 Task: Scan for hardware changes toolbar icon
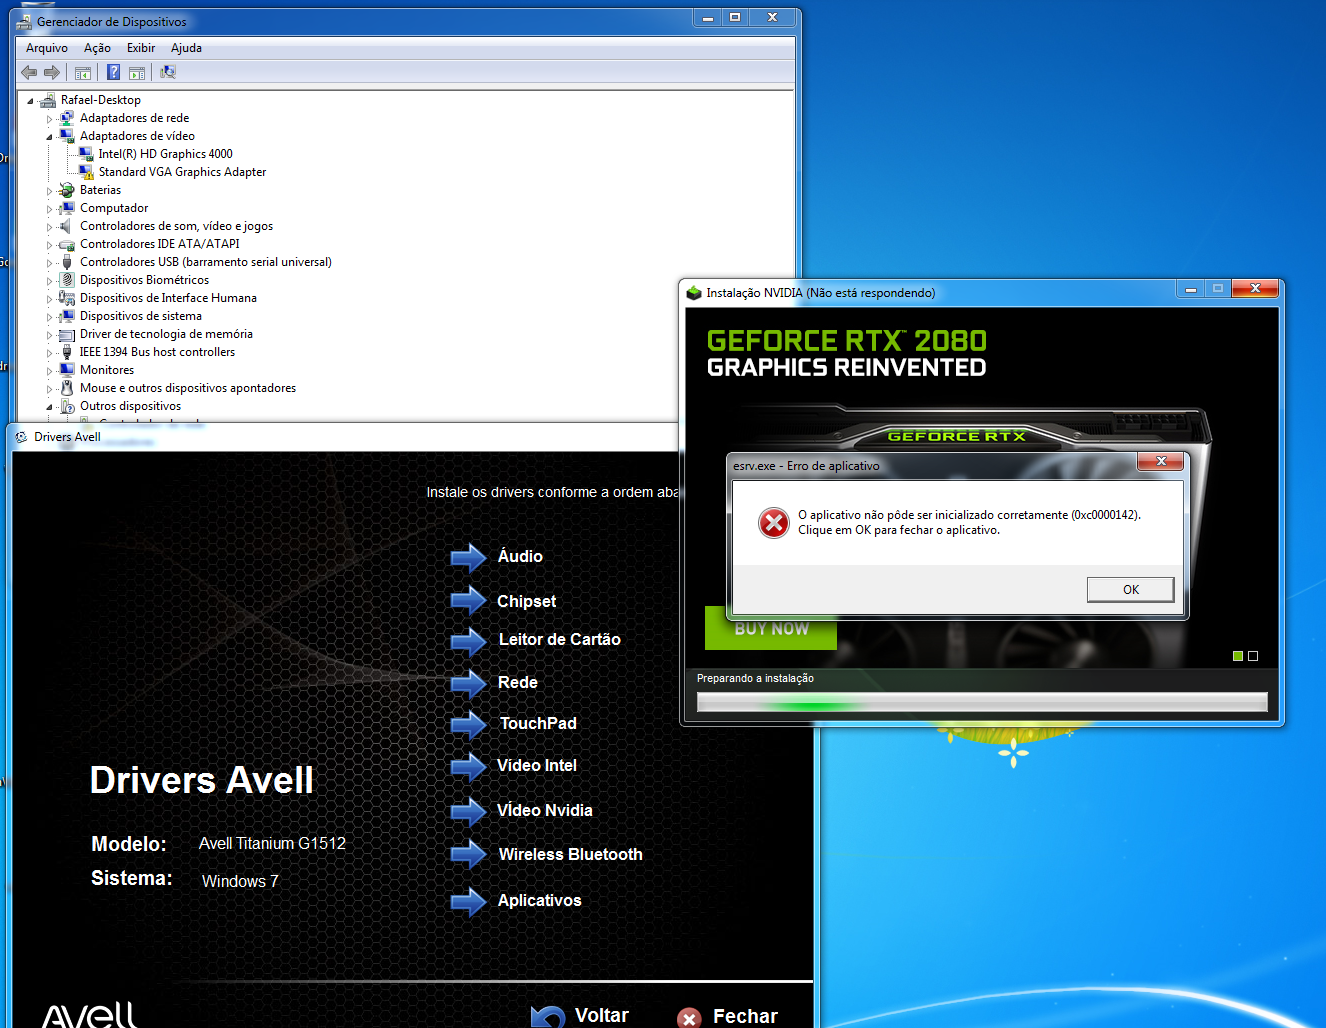point(168,72)
